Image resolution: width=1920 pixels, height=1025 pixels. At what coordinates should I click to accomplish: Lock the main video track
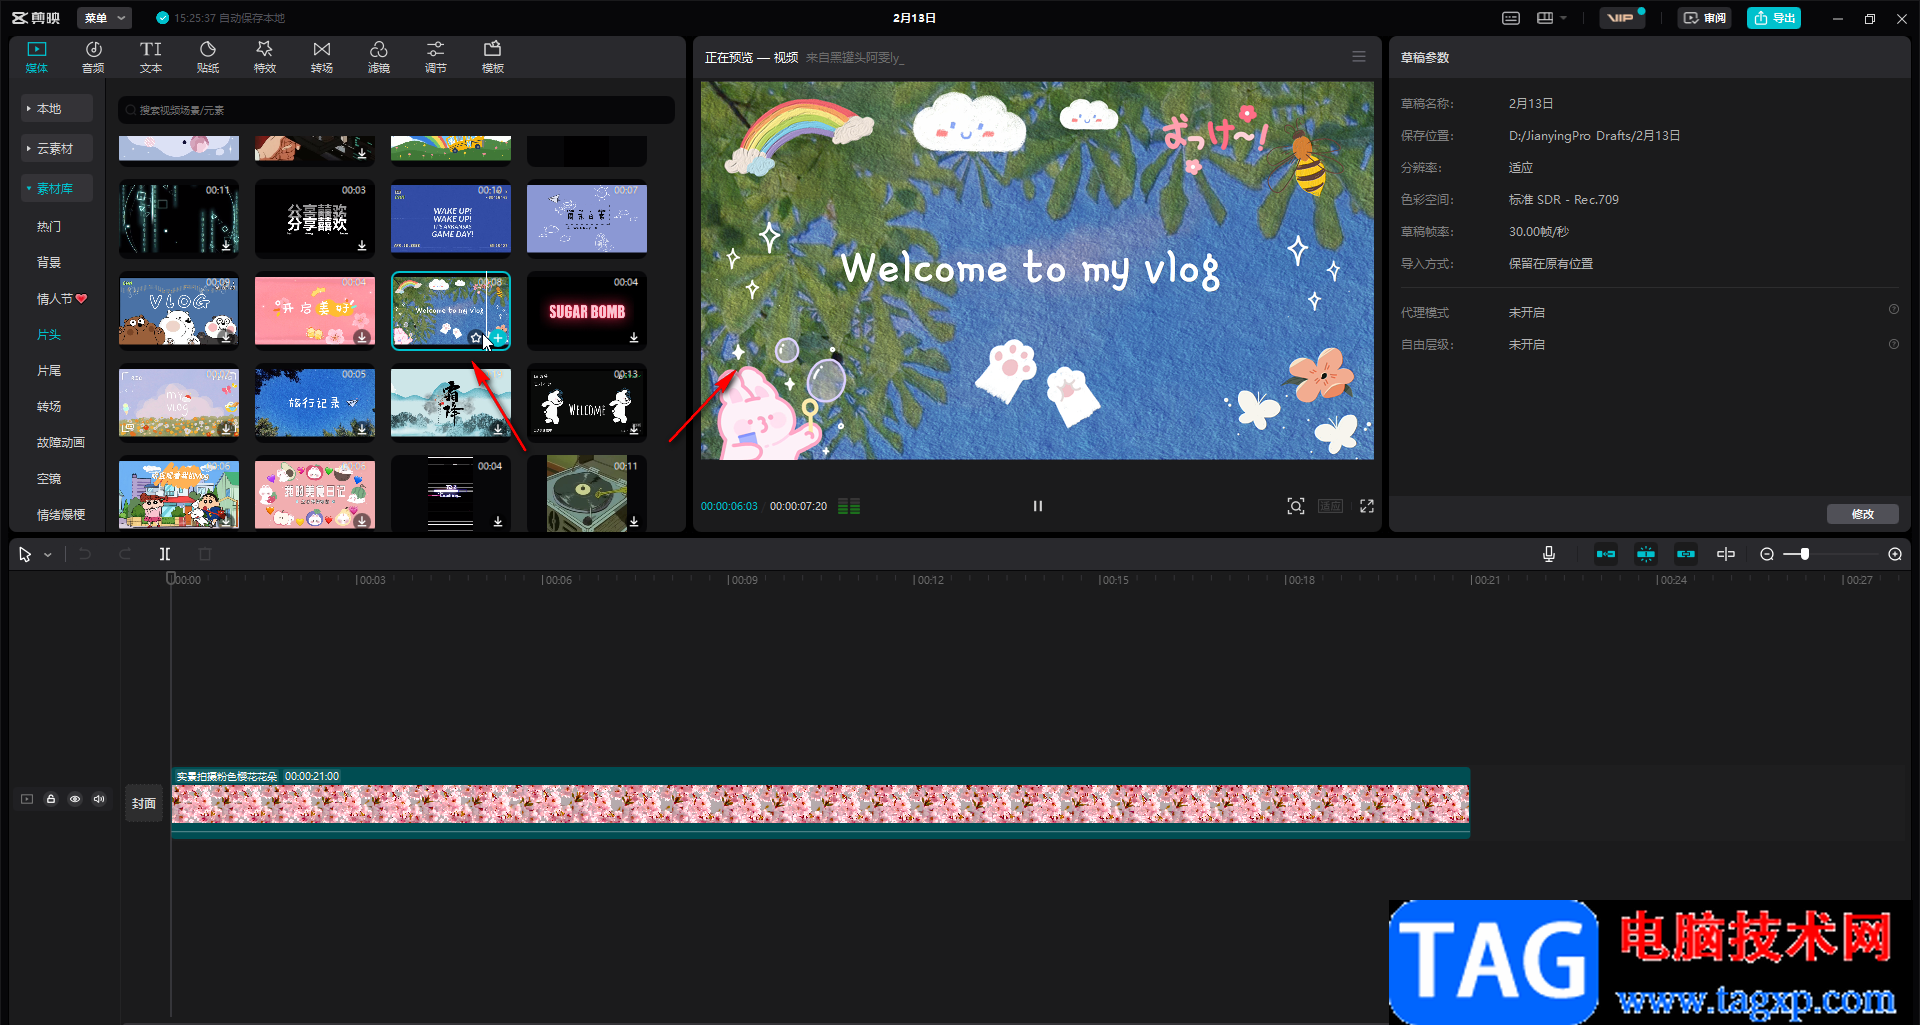coord(51,799)
